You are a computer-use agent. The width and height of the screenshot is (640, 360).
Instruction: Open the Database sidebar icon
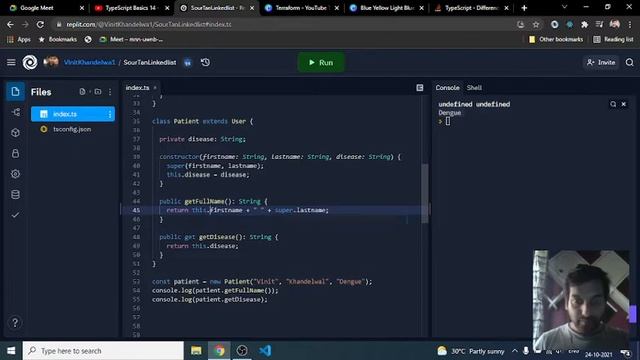[x=16, y=195]
